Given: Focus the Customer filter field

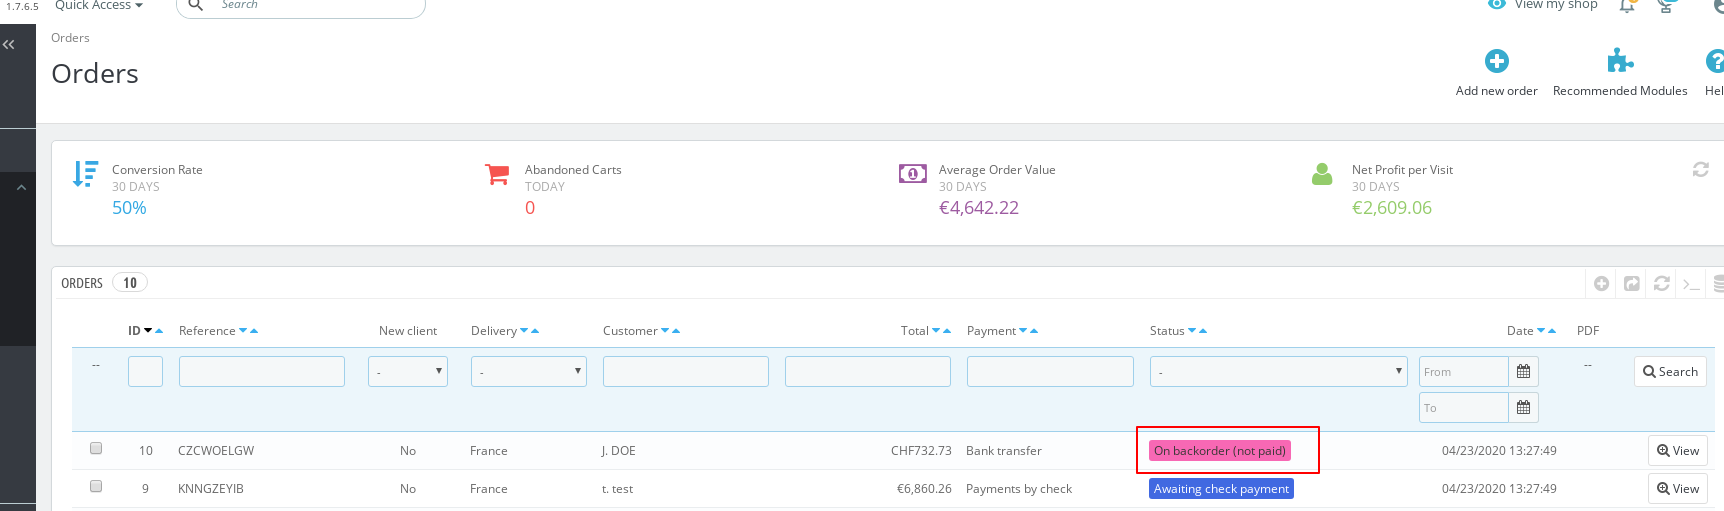Looking at the screenshot, I should pyautogui.click(x=686, y=371).
